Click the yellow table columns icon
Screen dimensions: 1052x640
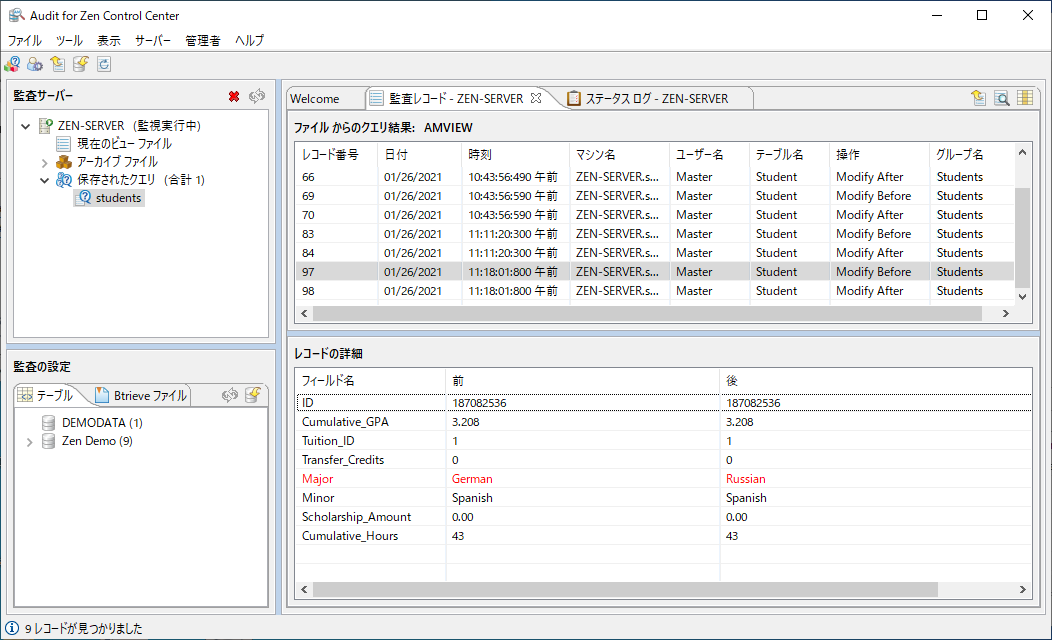1025,98
